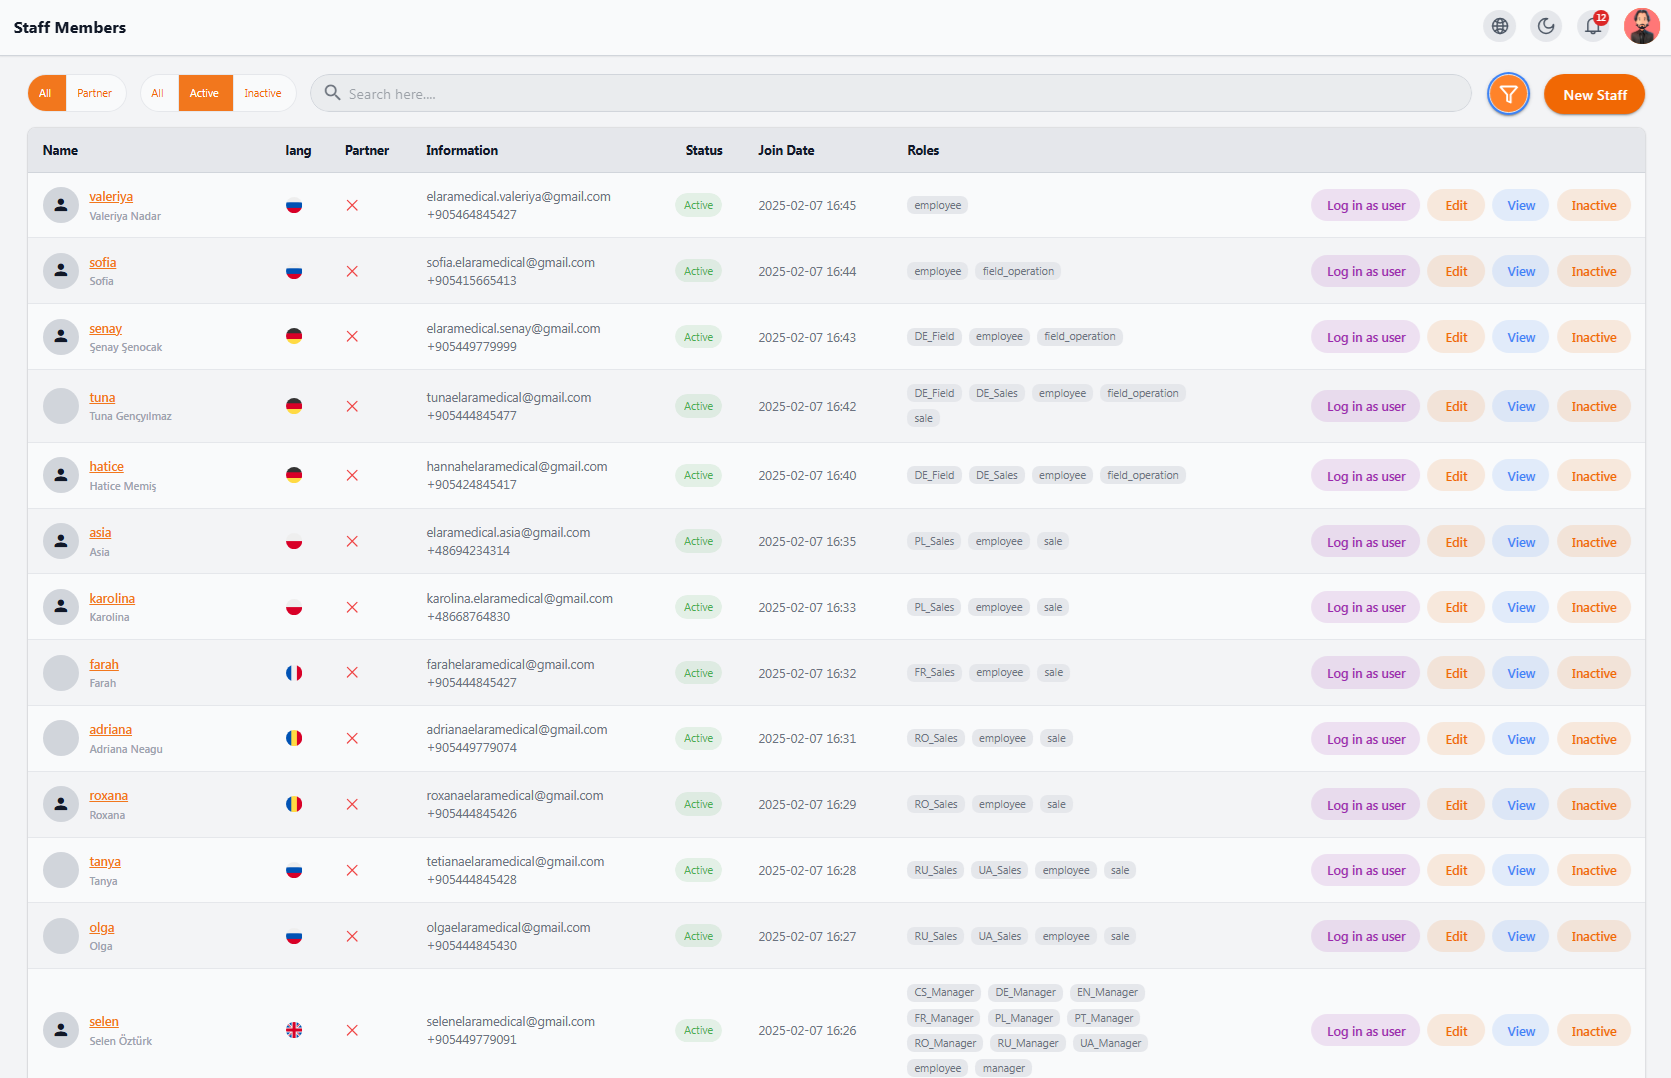Image resolution: width=1671 pixels, height=1078 pixels.
Task: Open the language globe icon
Action: click(x=1500, y=26)
